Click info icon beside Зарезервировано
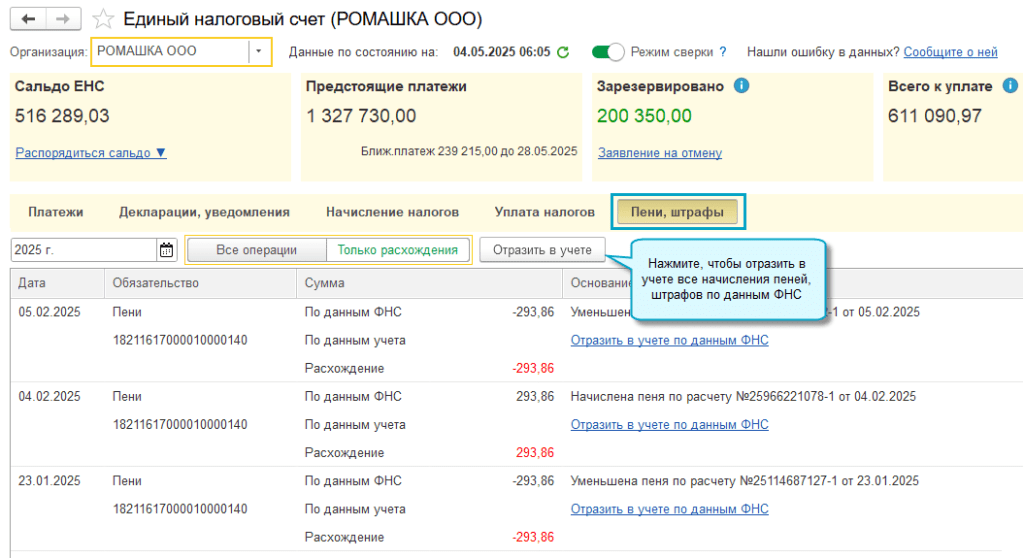This screenshot has width=1024, height=558. (741, 86)
